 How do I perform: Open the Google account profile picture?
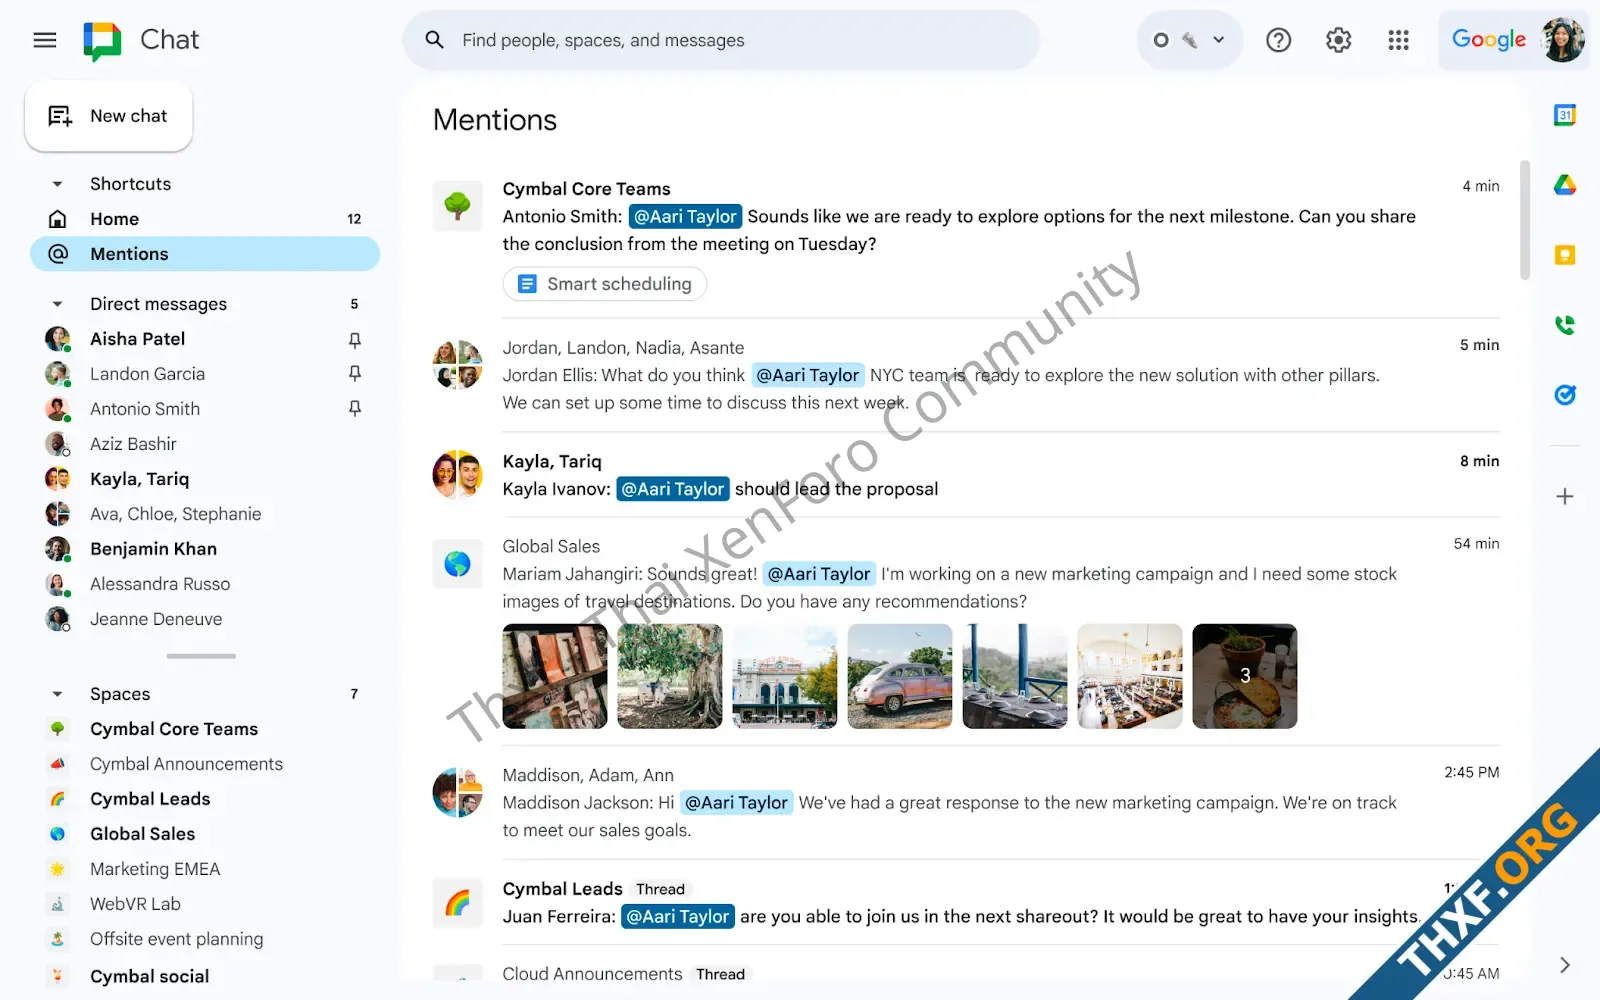coord(1563,40)
